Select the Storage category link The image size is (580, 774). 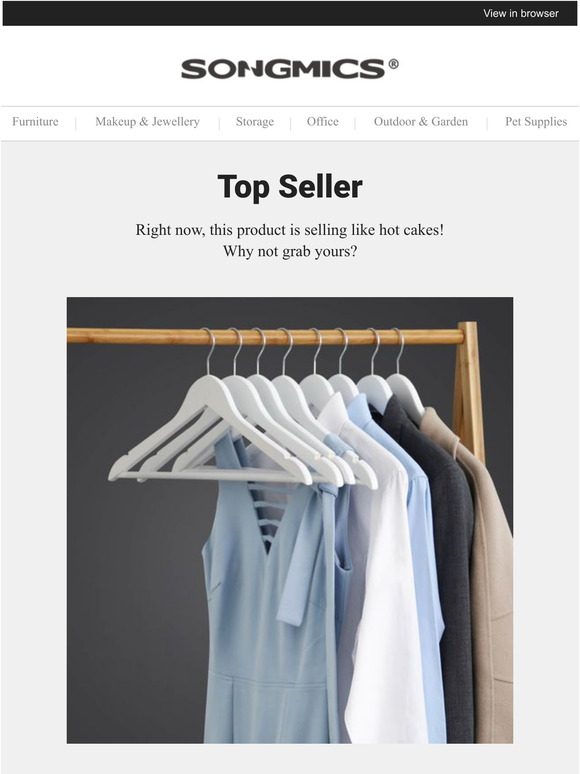pos(255,122)
